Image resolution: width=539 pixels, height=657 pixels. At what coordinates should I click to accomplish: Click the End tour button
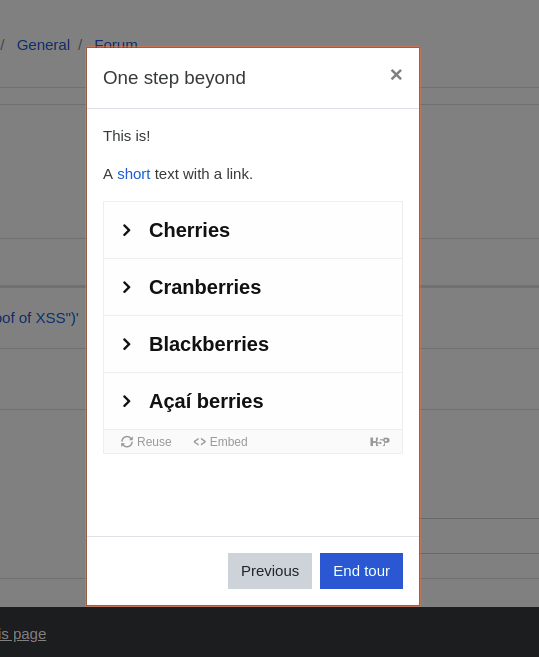[361, 571]
